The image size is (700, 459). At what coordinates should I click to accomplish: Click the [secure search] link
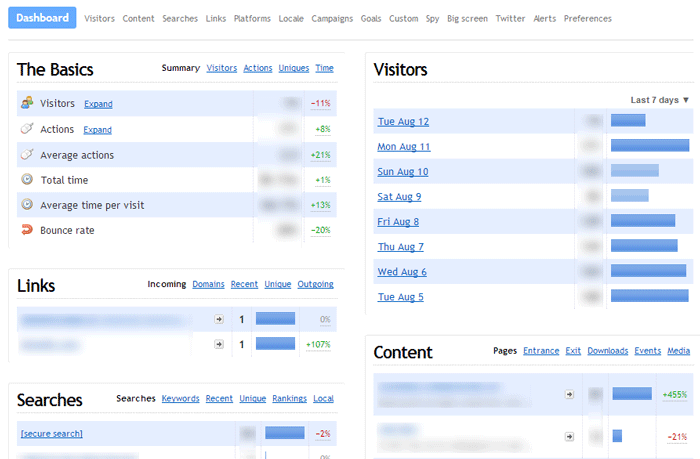(x=51, y=433)
